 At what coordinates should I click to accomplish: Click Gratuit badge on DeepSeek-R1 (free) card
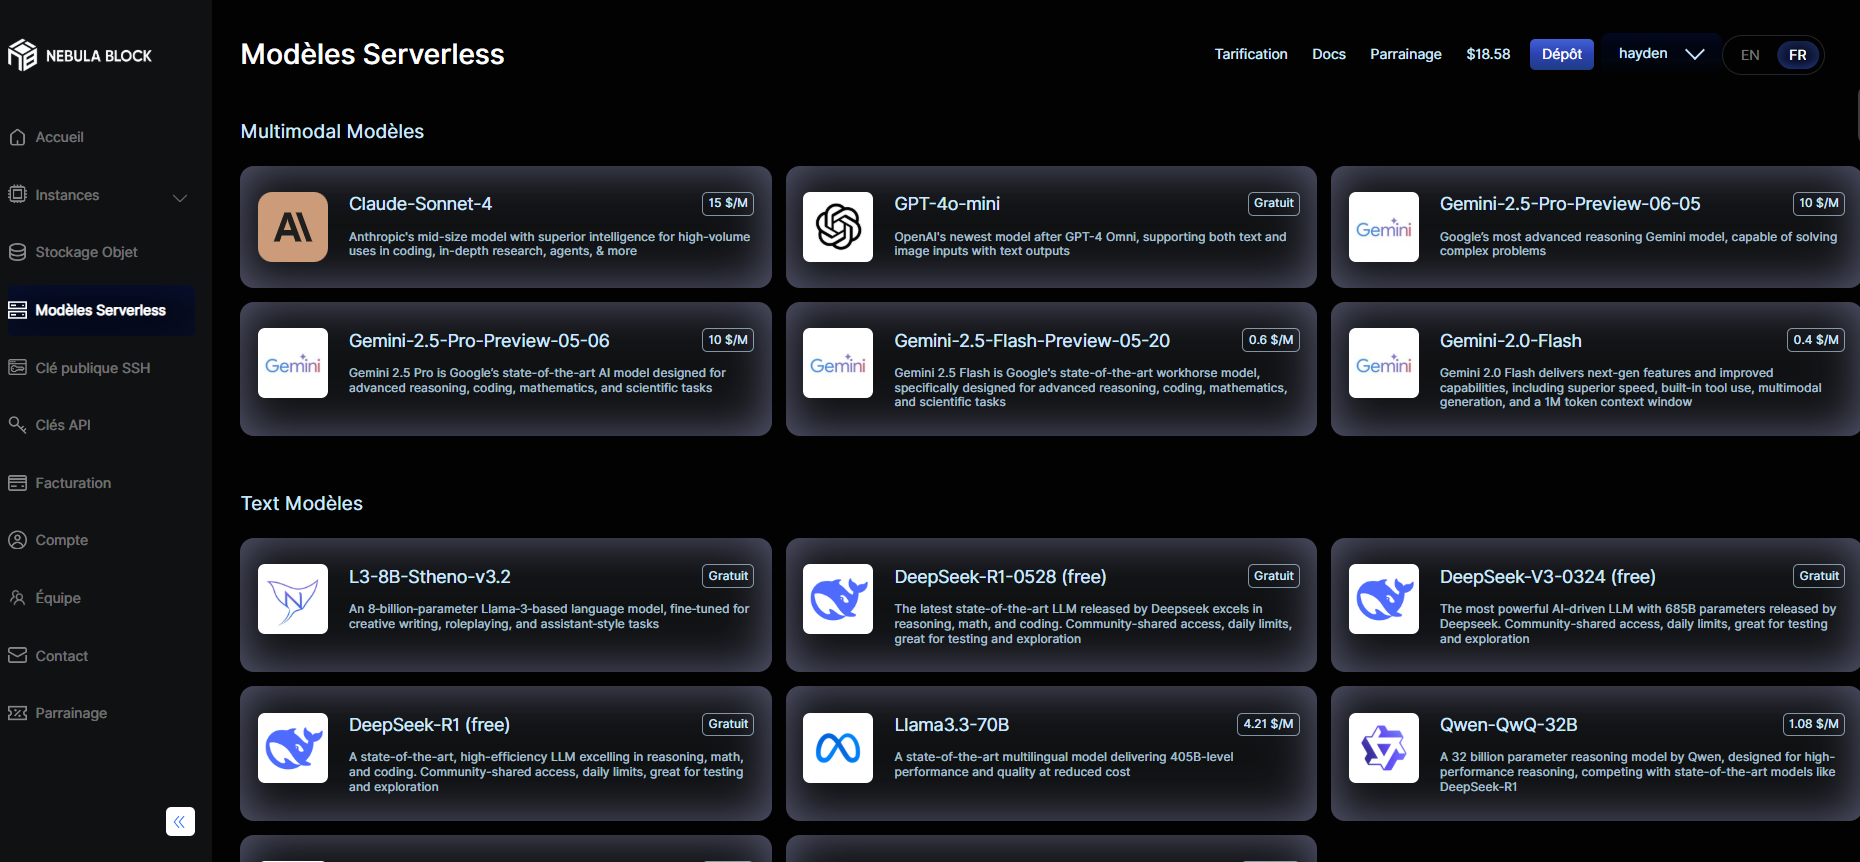click(728, 724)
